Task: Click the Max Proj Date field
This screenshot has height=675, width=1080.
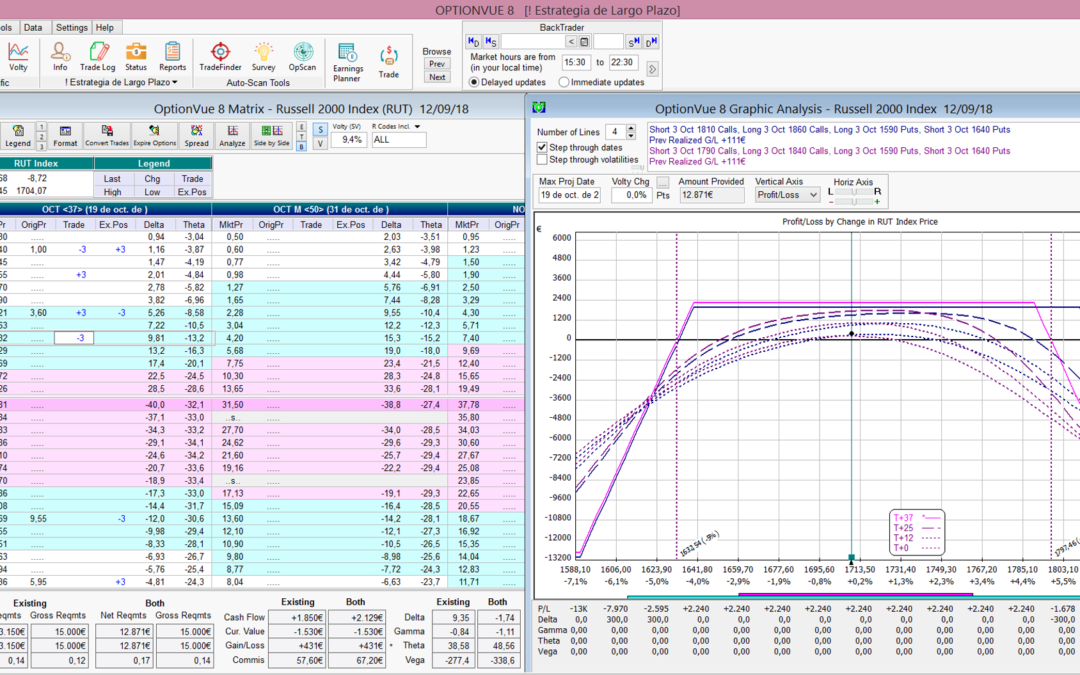Action: pos(570,195)
